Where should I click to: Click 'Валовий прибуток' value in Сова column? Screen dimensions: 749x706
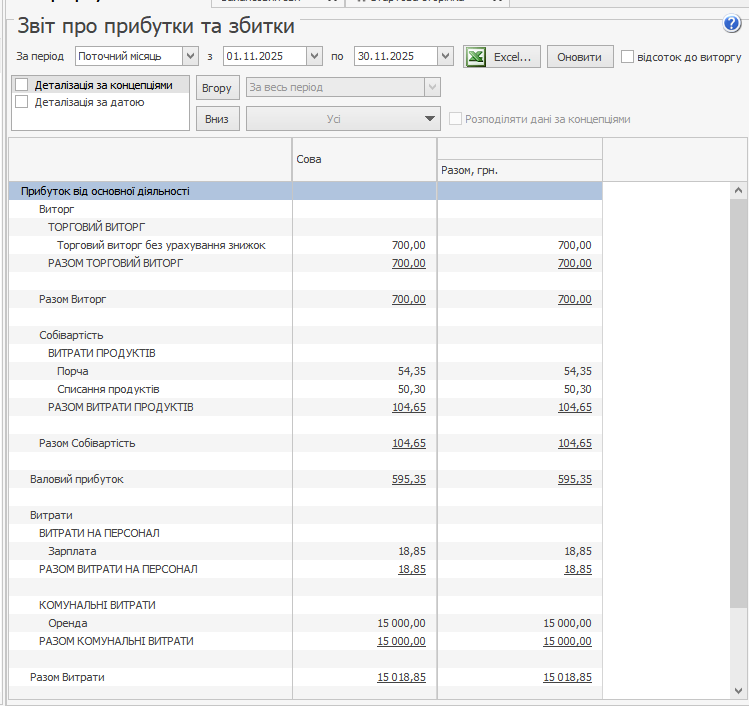(x=408, y=479)
